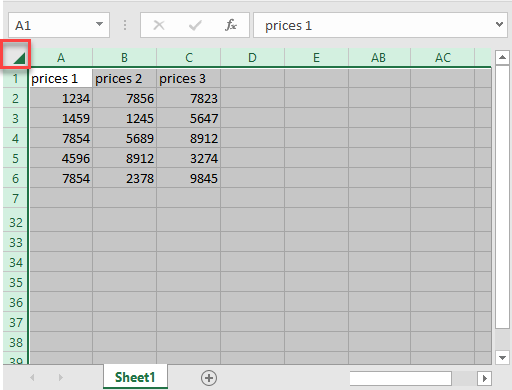The width and height of the screenshot is (512, 390).
Task: Select row 35 header
Action: pos(15,282)
